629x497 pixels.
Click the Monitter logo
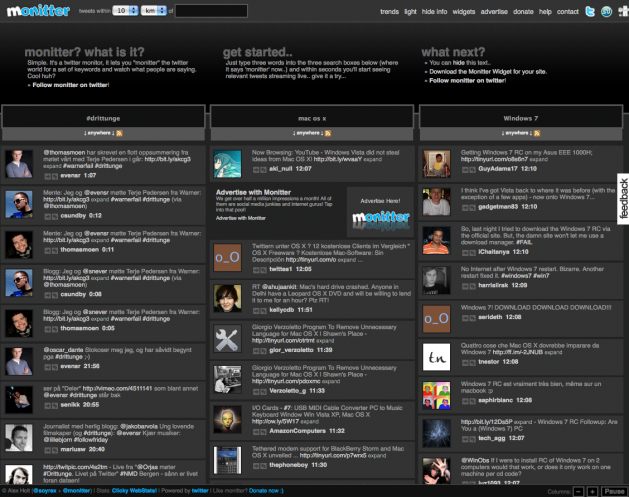click(x=39, y=11)
